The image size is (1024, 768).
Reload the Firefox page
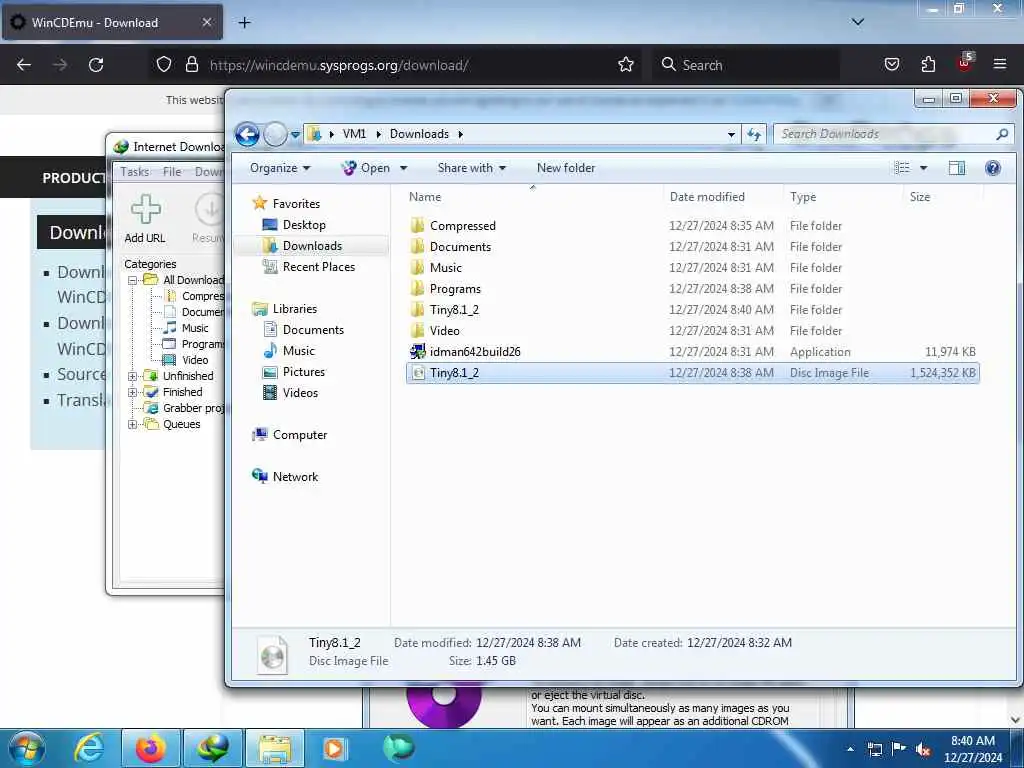(x=96, y=65)
